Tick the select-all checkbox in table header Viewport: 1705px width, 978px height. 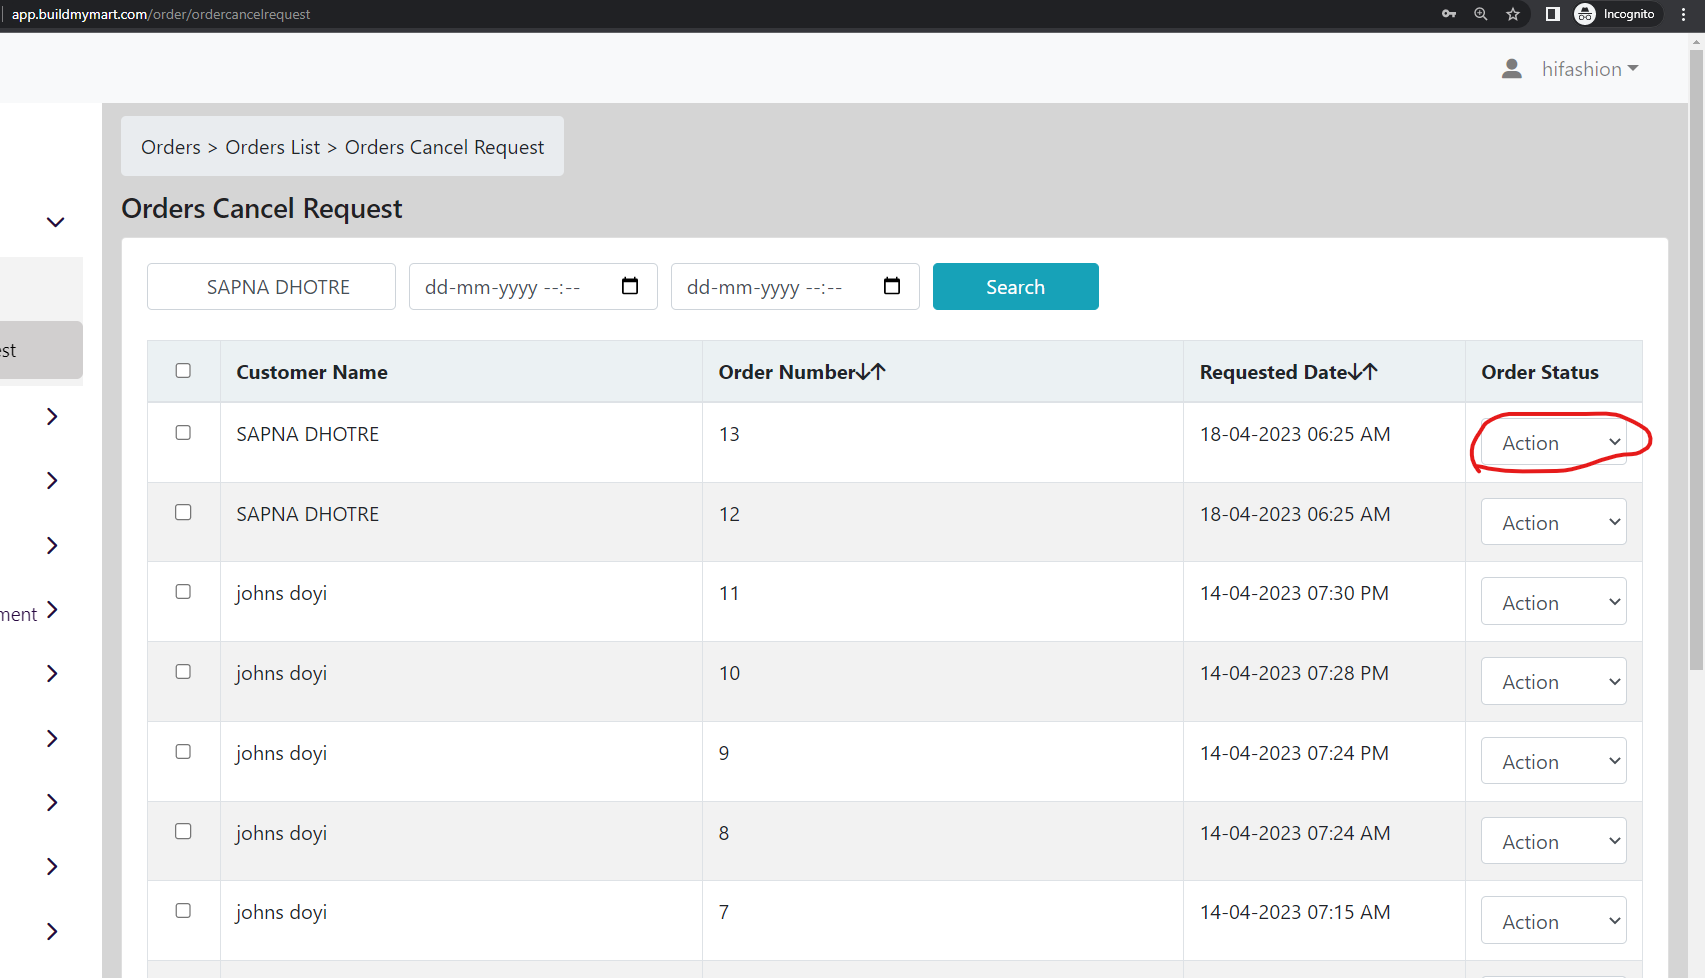tap(183, 371)
